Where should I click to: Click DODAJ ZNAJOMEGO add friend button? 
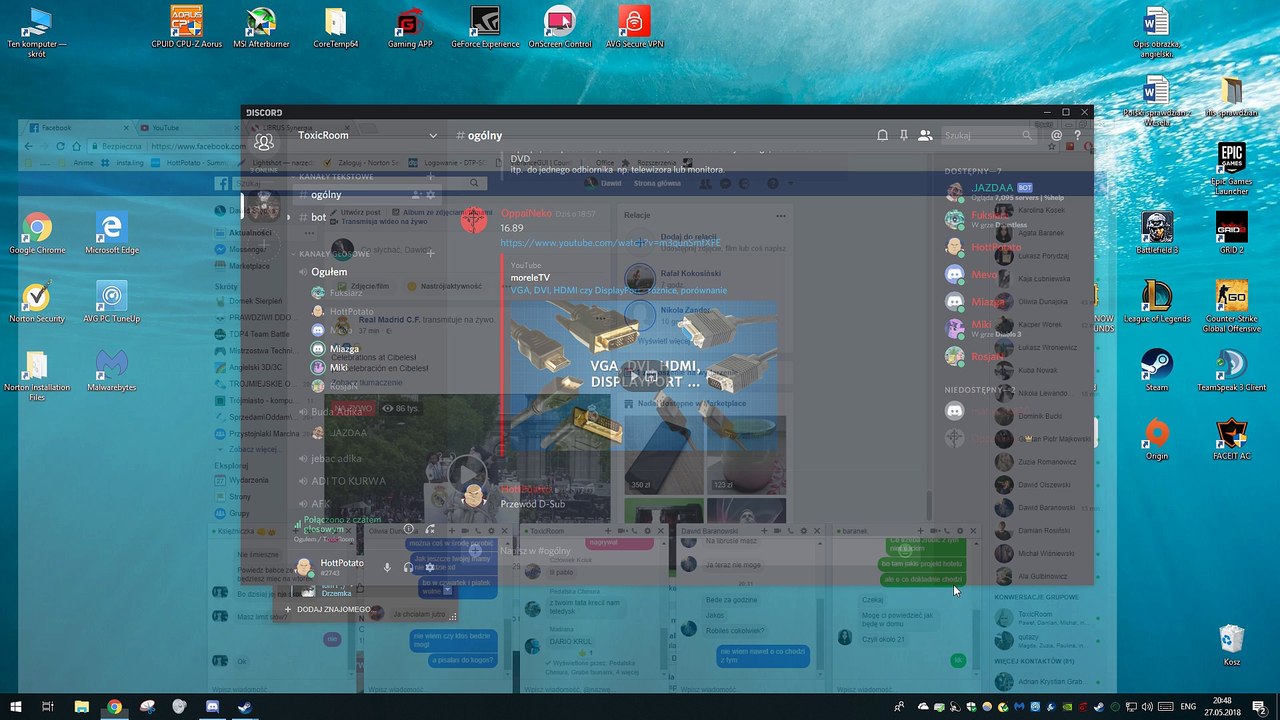tap(328, 609)
